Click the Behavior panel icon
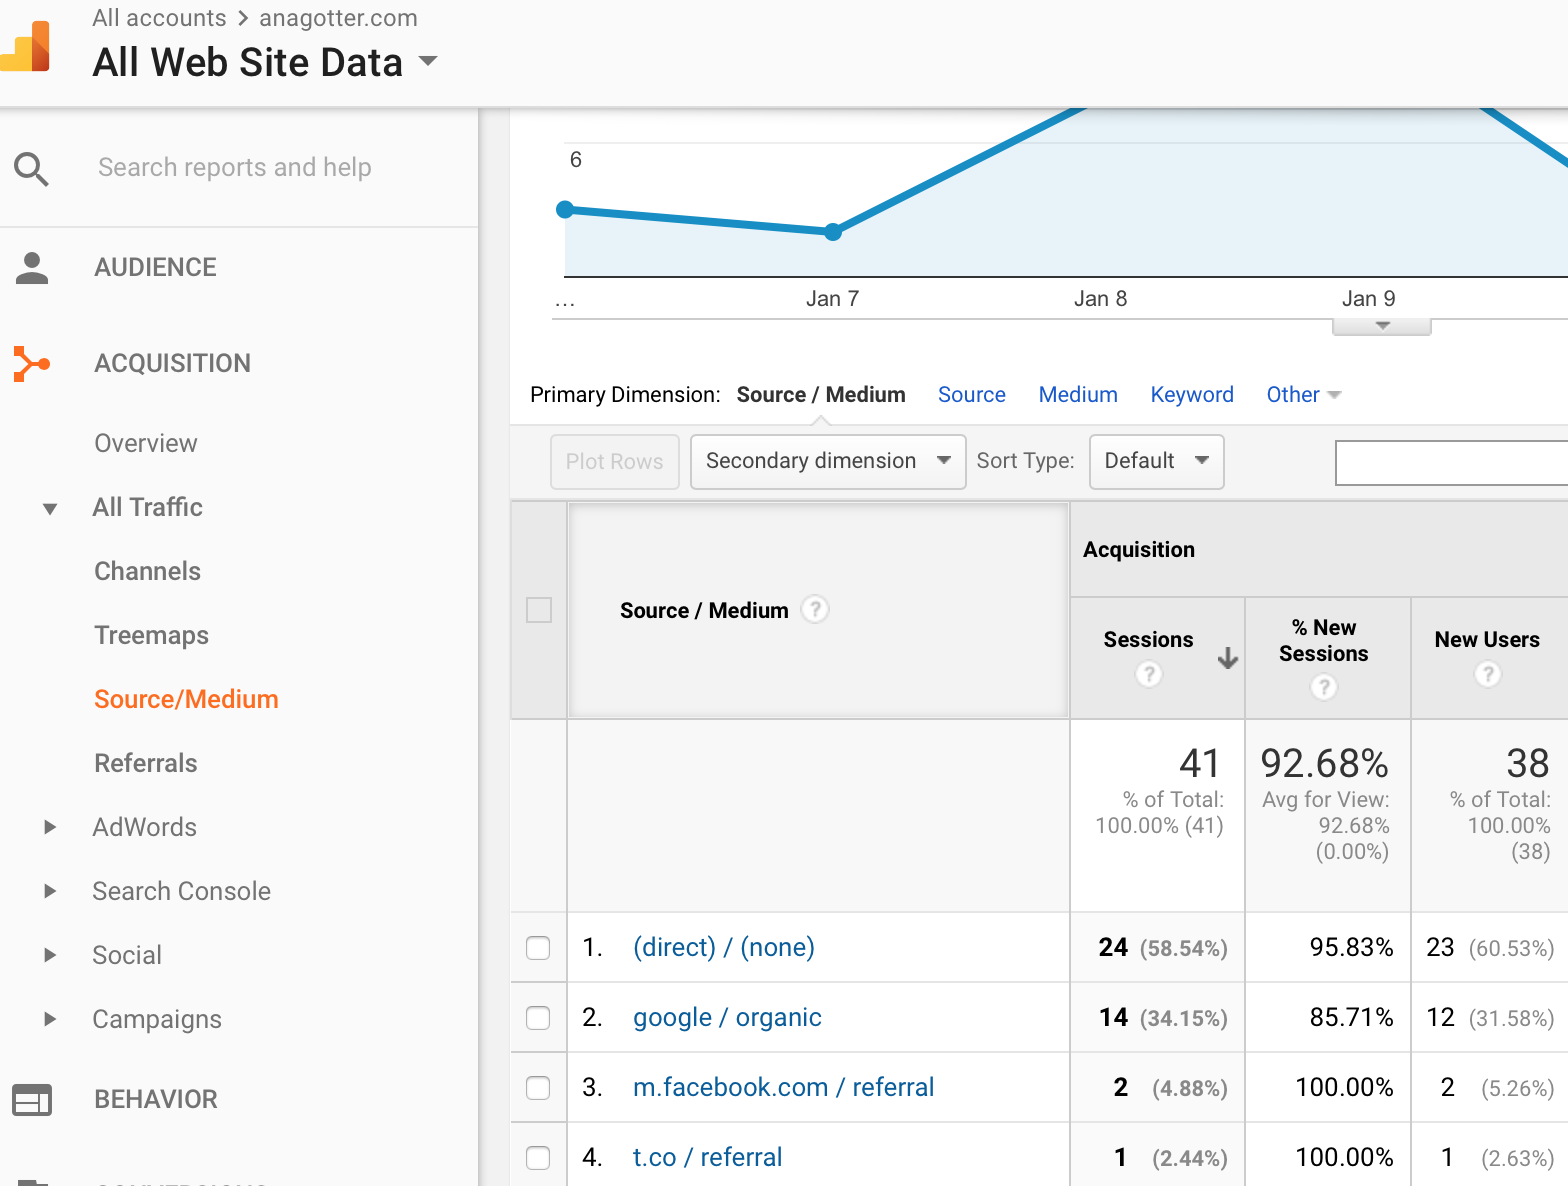 32,1100
